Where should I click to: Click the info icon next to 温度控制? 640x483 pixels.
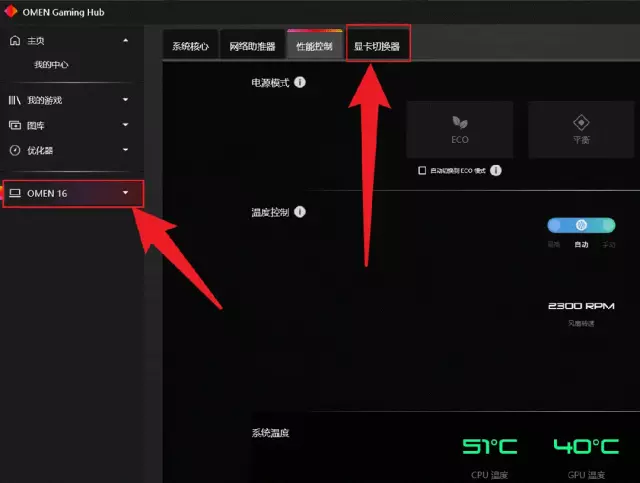click(x=300, y=212)
